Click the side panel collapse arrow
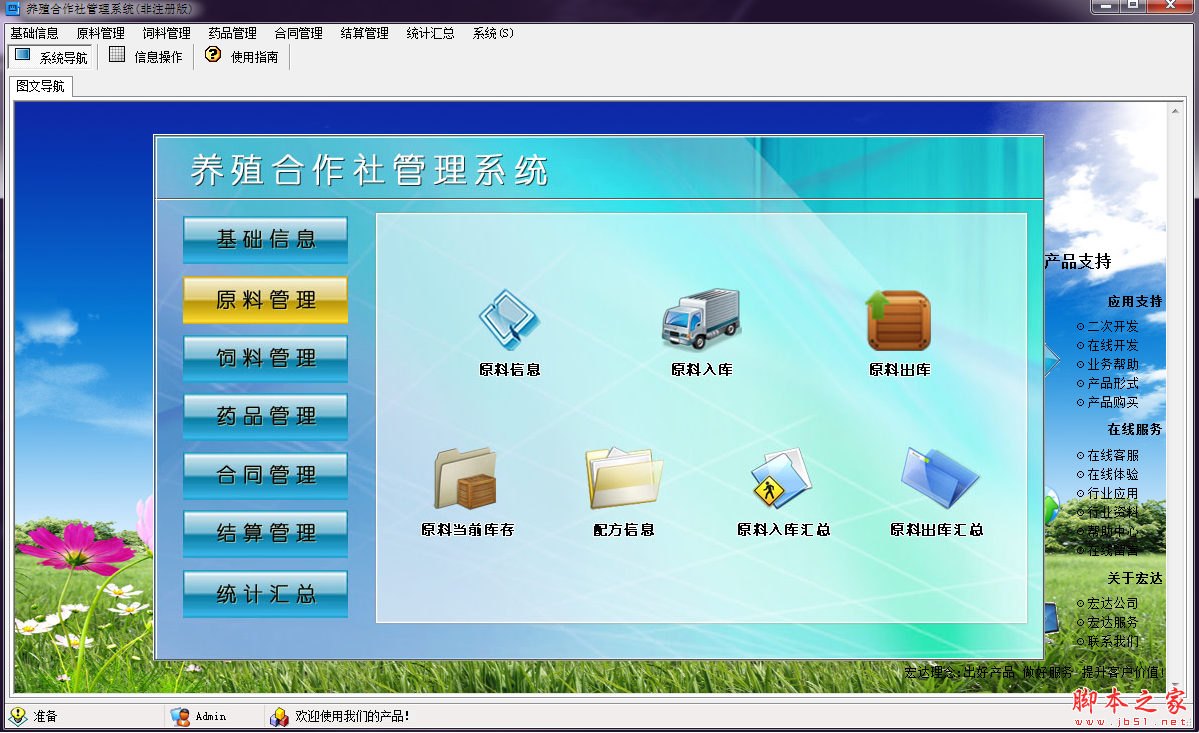The image size is (1199, 733). tap(1052, 359)
